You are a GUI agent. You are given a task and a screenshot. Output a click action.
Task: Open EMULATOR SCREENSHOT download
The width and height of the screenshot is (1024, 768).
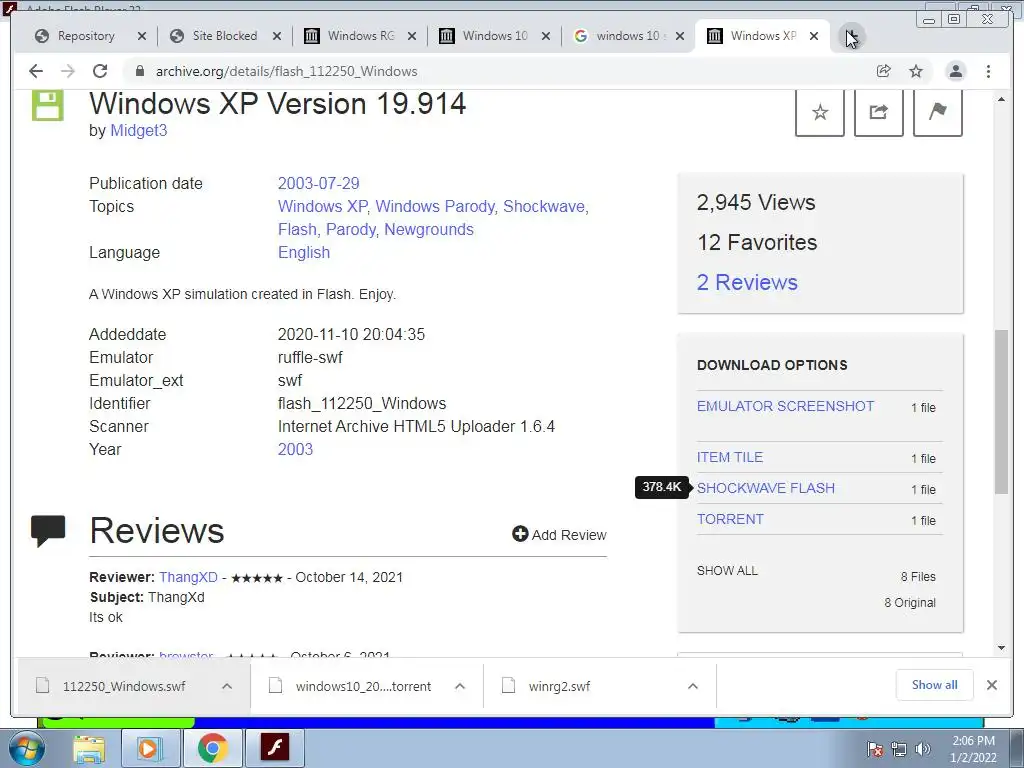coord(785,406)
